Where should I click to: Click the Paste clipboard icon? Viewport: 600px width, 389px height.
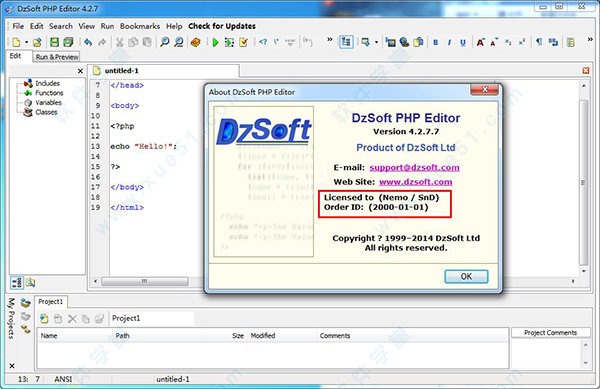tap(147, 42)
